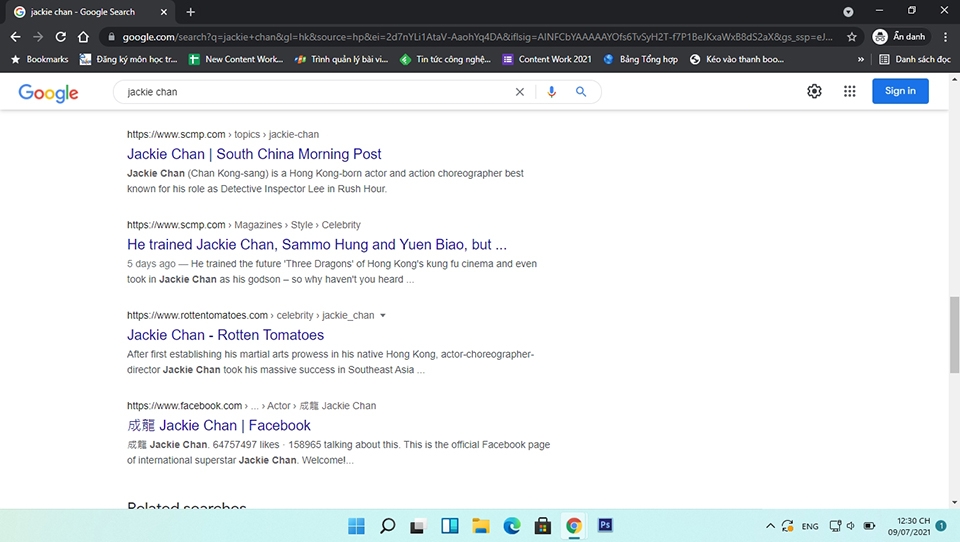Click the sync tray icon
The width and height of the screenshot is (960, 542).
788,526
